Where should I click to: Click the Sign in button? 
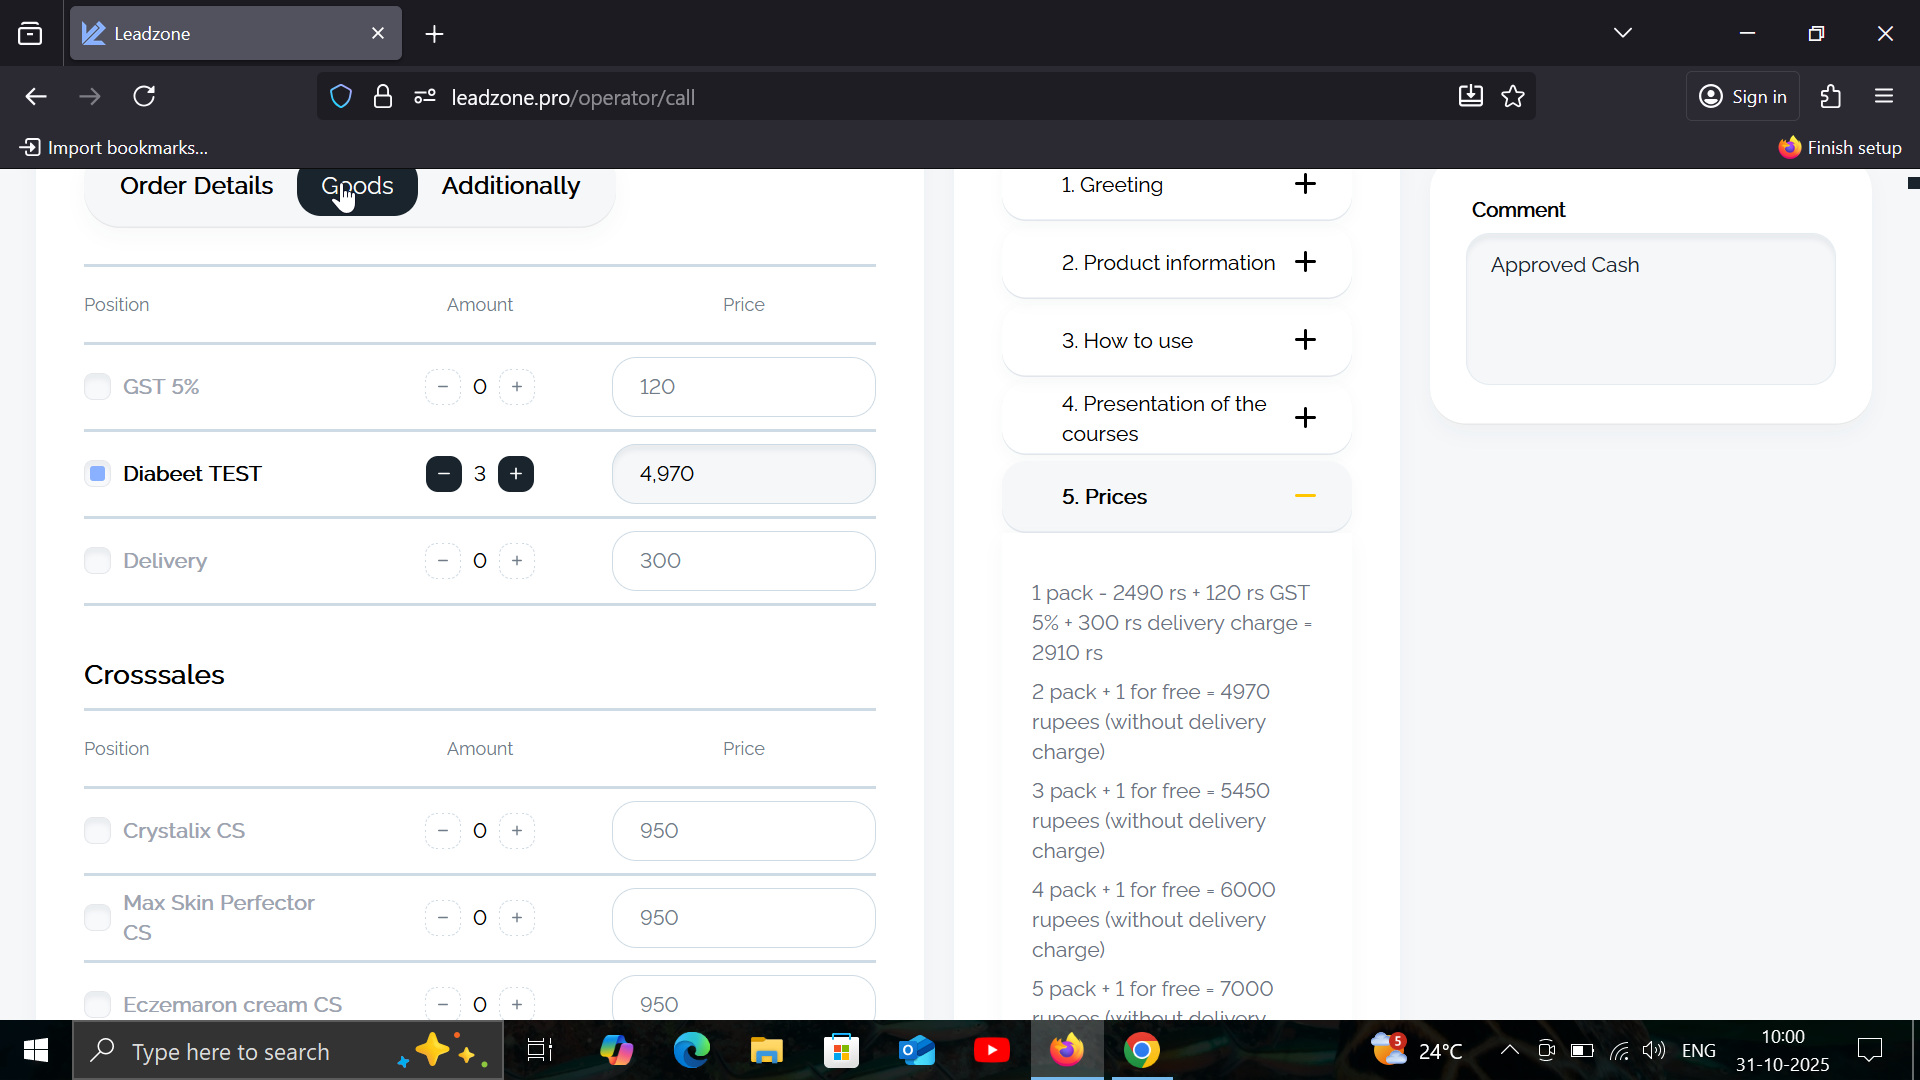point(1743,97)
